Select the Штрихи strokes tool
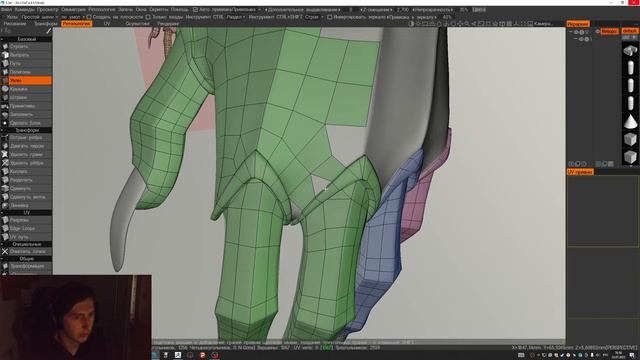Image resolution: width=640 pixels, height=360 pixels. pos(26,98)
